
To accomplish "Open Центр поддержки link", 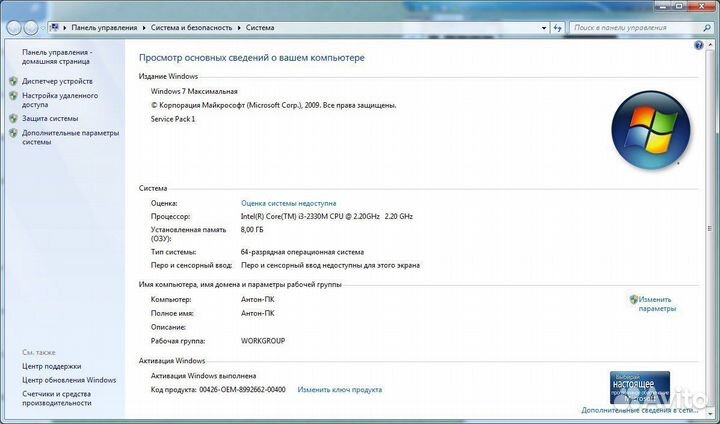I will (x=51, y=366).
